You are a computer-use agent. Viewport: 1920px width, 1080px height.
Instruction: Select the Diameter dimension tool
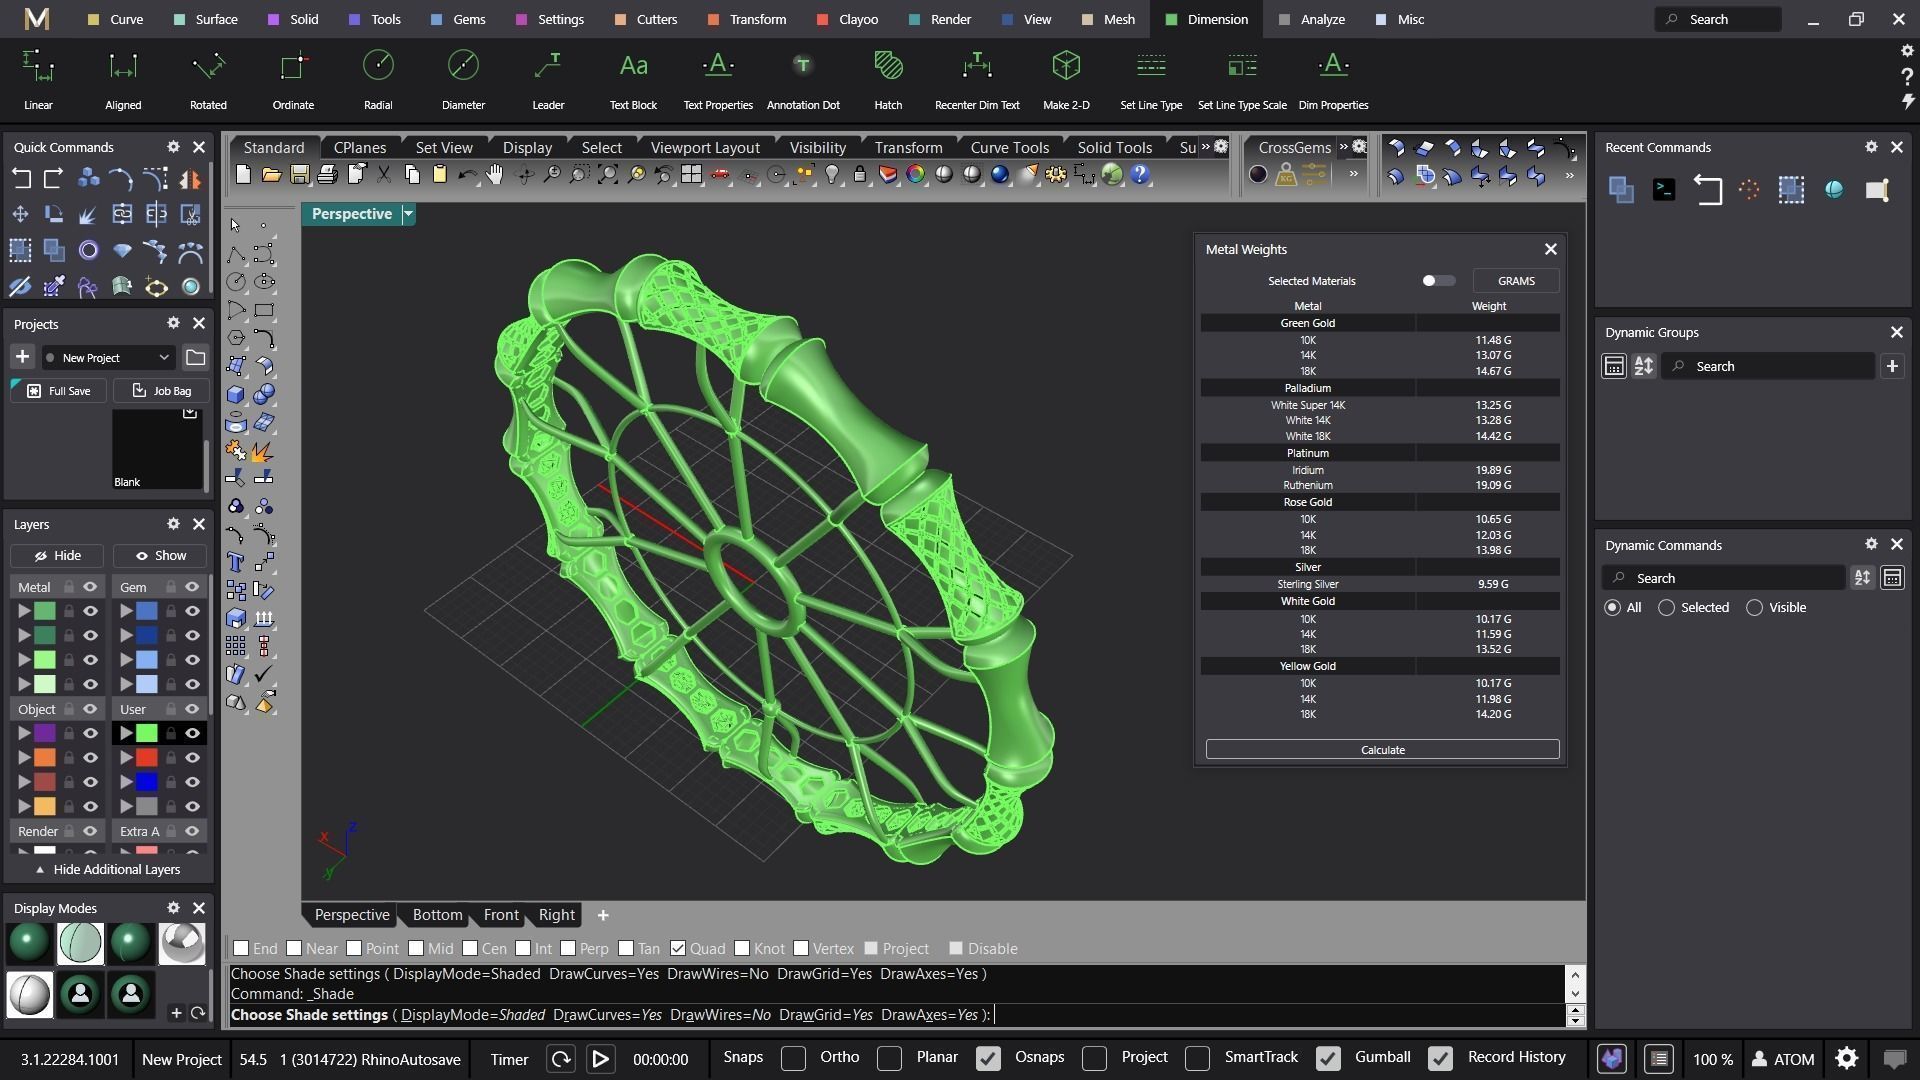(x=463, y=78)
